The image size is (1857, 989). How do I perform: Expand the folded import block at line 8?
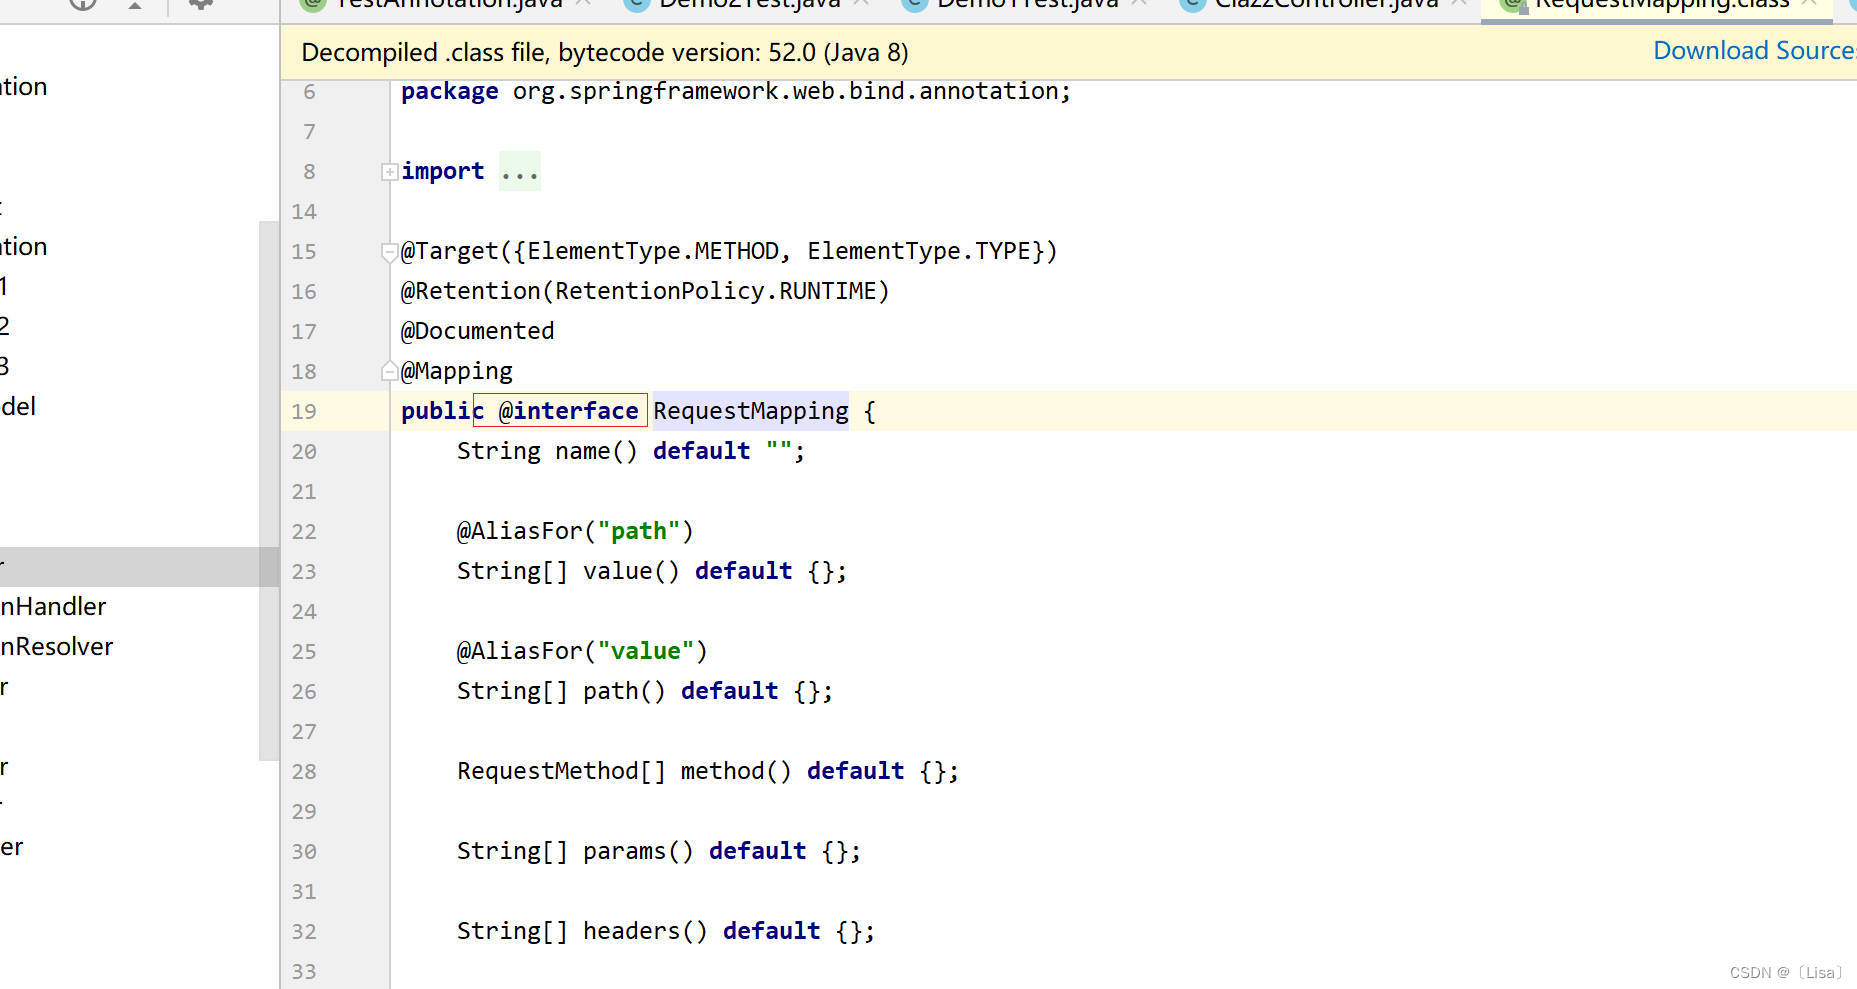coord(389,172)
